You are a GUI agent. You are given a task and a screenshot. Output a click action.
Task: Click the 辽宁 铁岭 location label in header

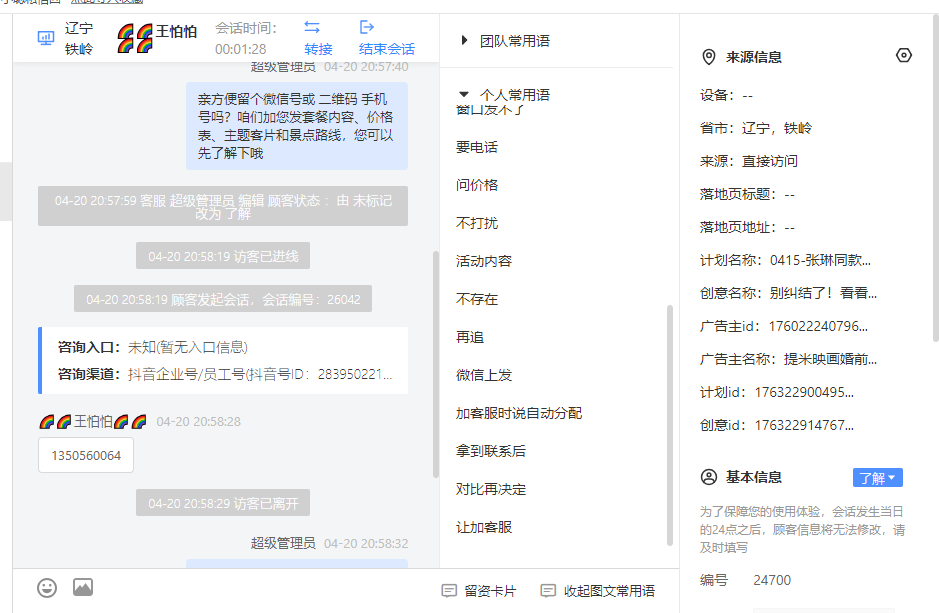click(x=79, y=38)
